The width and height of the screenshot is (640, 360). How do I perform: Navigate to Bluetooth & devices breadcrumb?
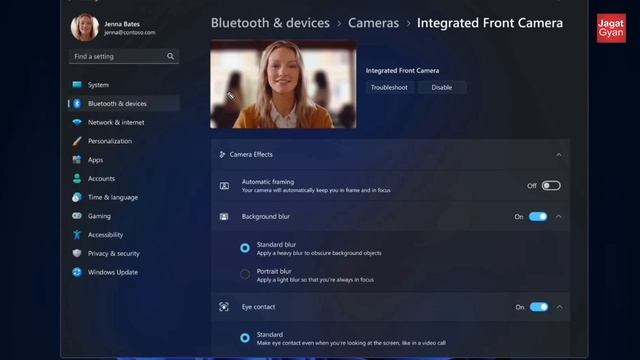270,23
